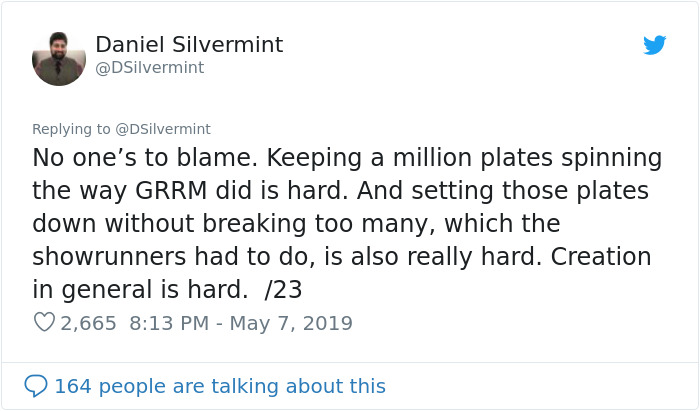
Task: Click the Twitter bird logo
Action: (655, 45)
